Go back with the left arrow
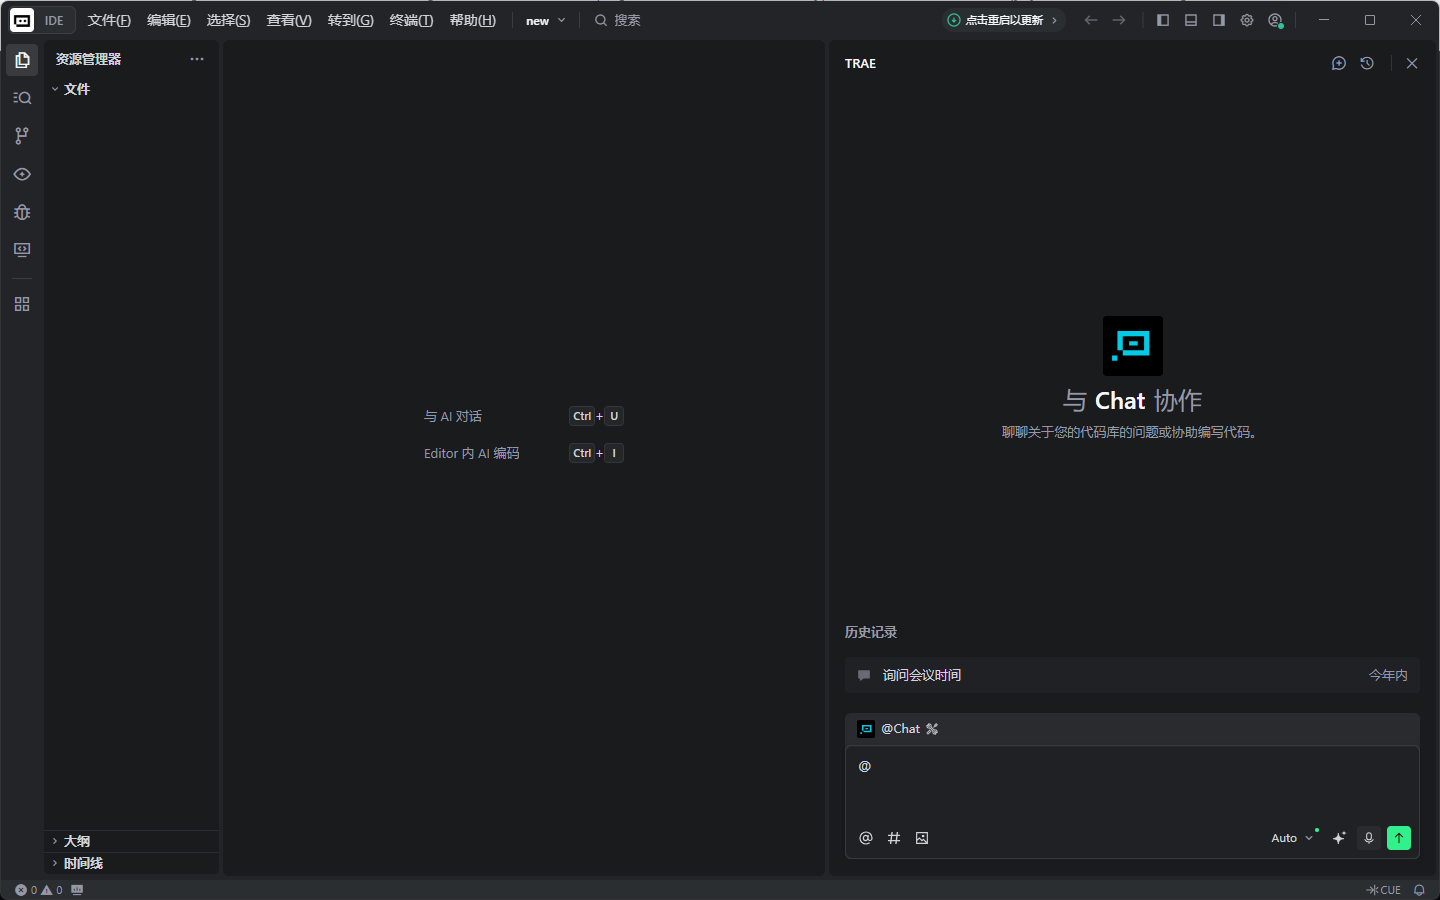Screen dimensions: 1440x900 (x=1091, y=20)
